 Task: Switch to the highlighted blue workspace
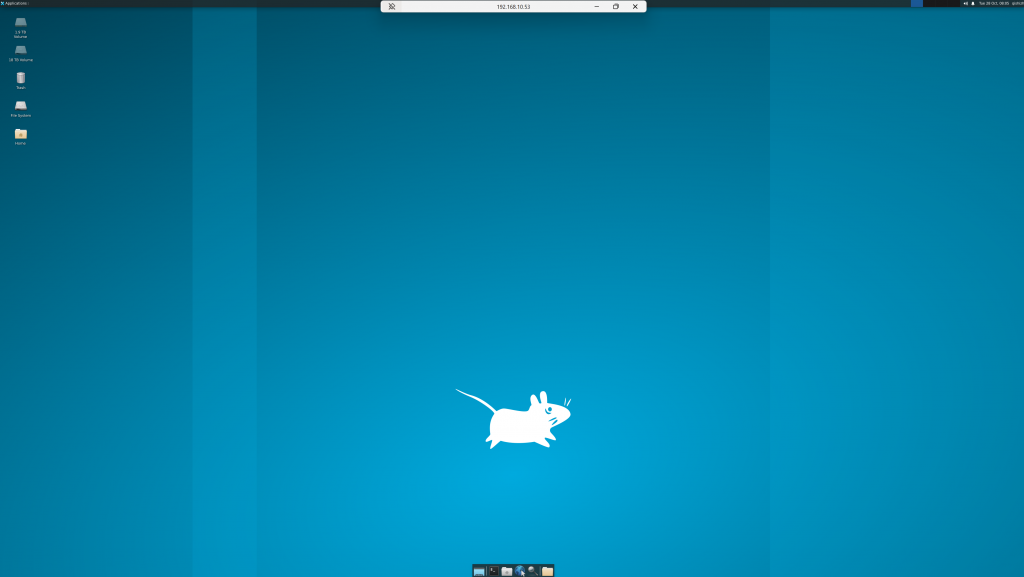917,3
